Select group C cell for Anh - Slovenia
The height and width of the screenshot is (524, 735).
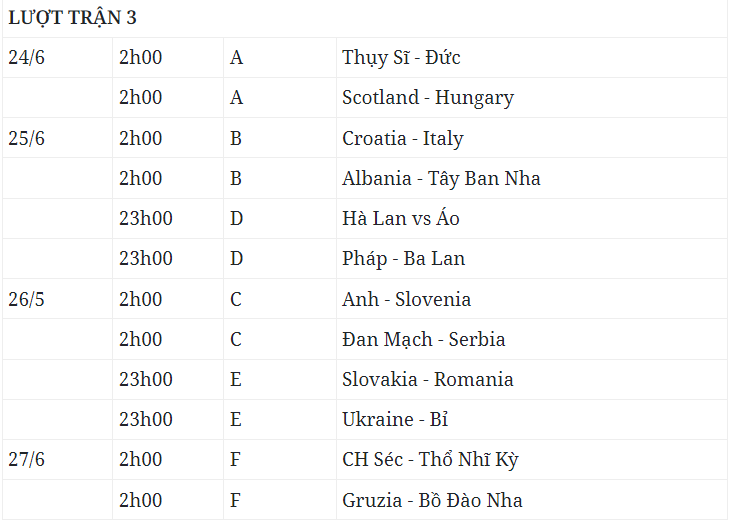pyautogui.click(x=236, y=299)
